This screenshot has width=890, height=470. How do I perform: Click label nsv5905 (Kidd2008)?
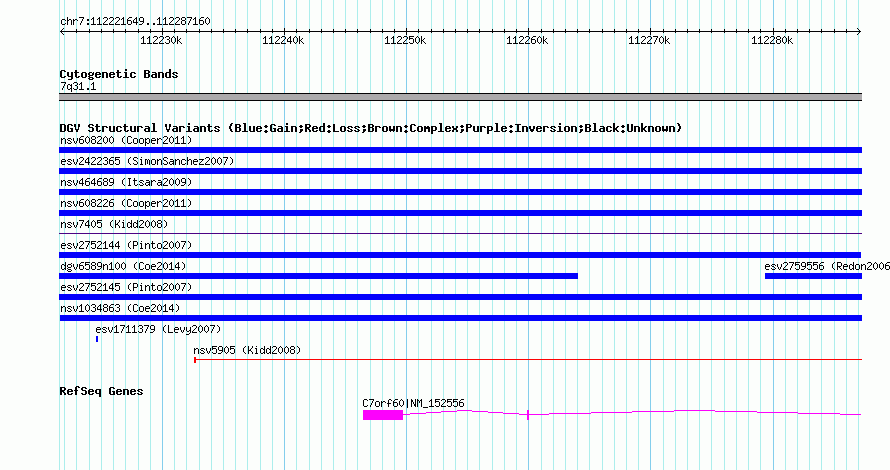247,350
